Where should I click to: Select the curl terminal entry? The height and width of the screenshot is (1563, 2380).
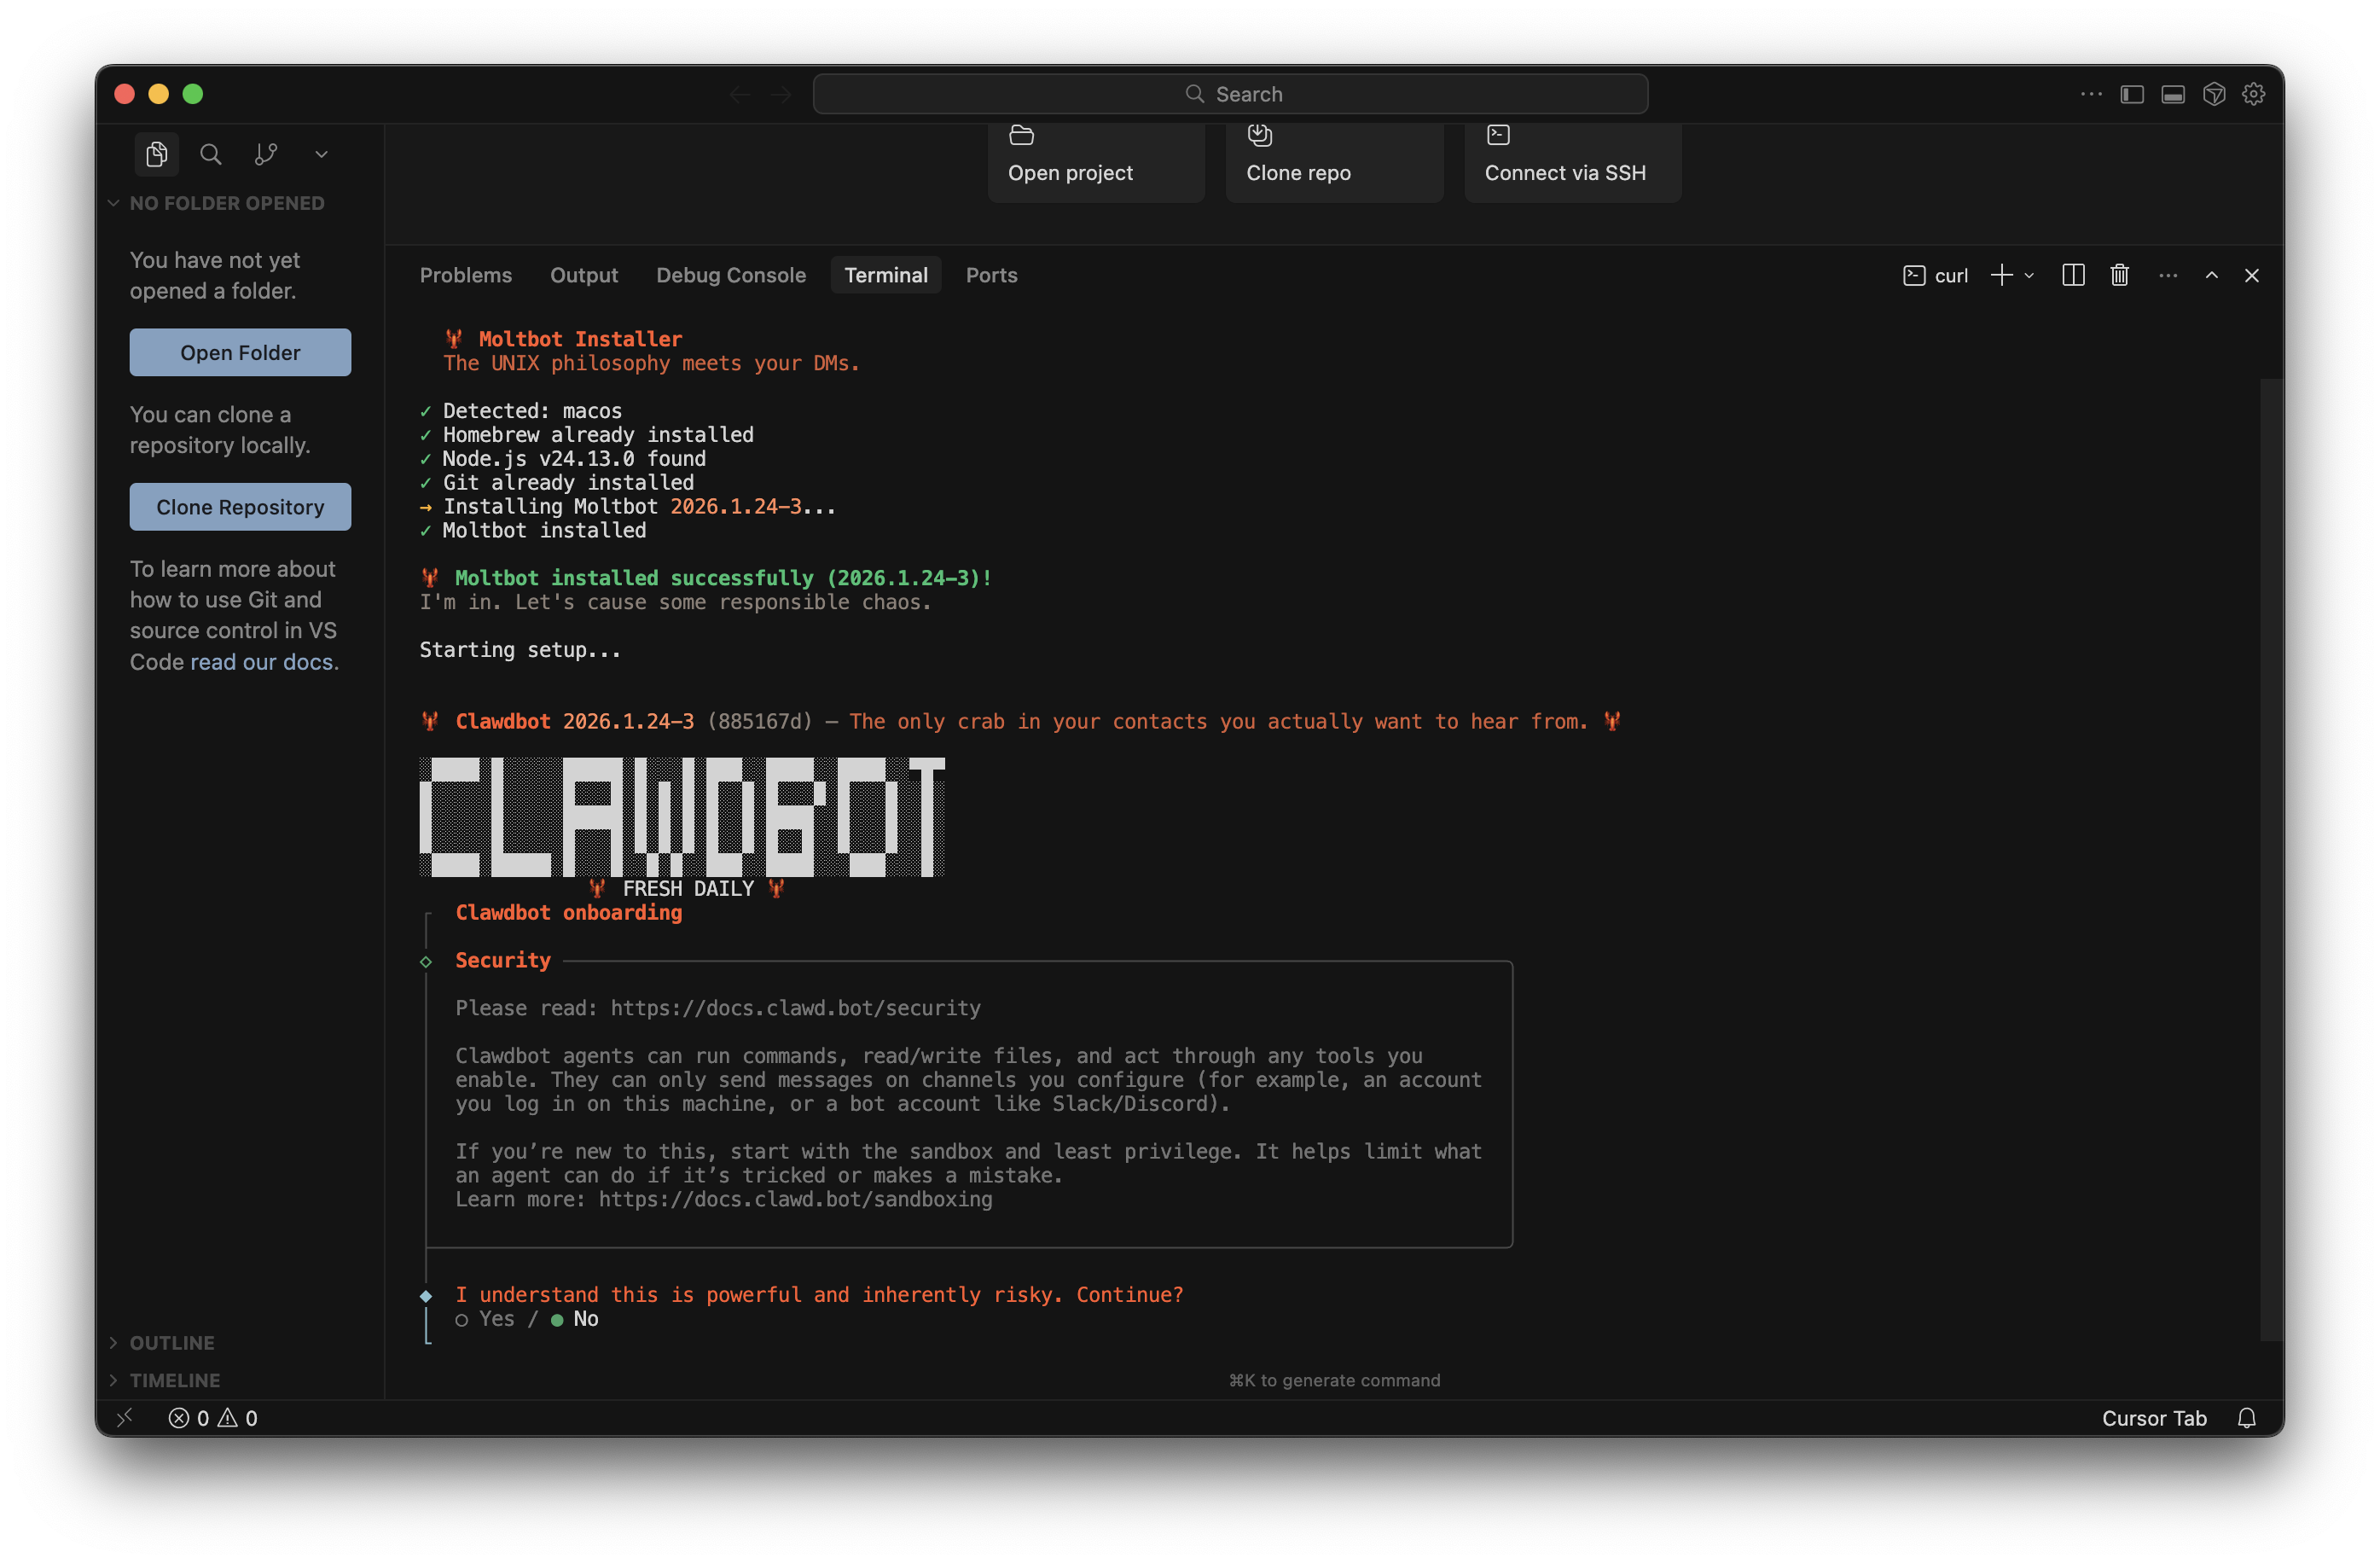(x=1935, y=276)
